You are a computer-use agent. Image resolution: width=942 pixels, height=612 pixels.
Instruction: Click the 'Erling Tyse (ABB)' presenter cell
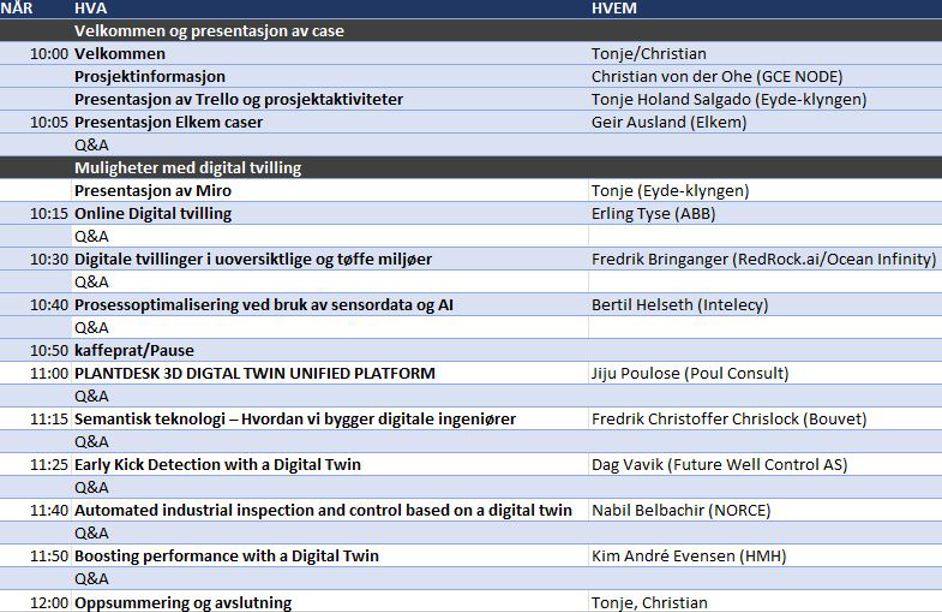point(654,214)
